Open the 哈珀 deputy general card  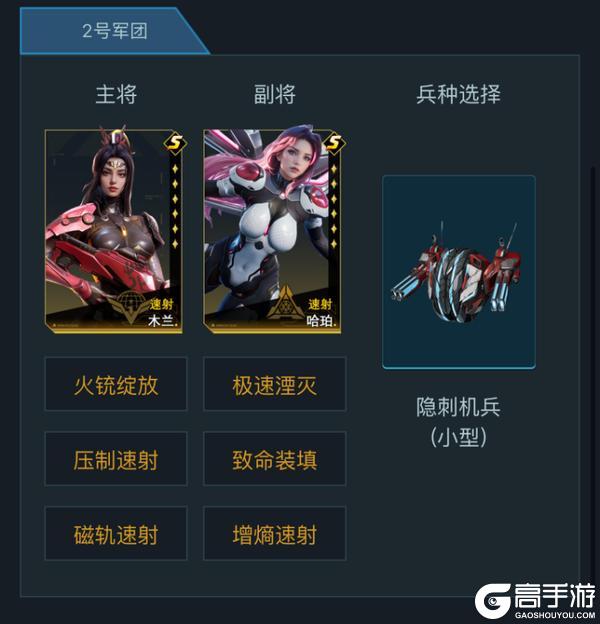point(273,231)
